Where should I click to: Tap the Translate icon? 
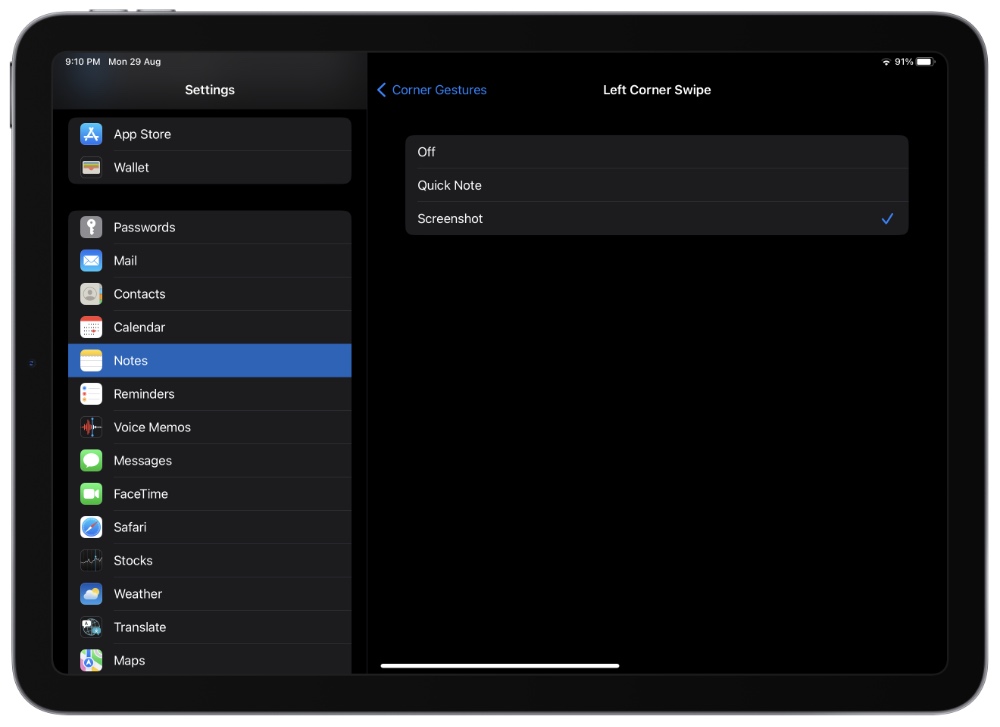(91, 627)
